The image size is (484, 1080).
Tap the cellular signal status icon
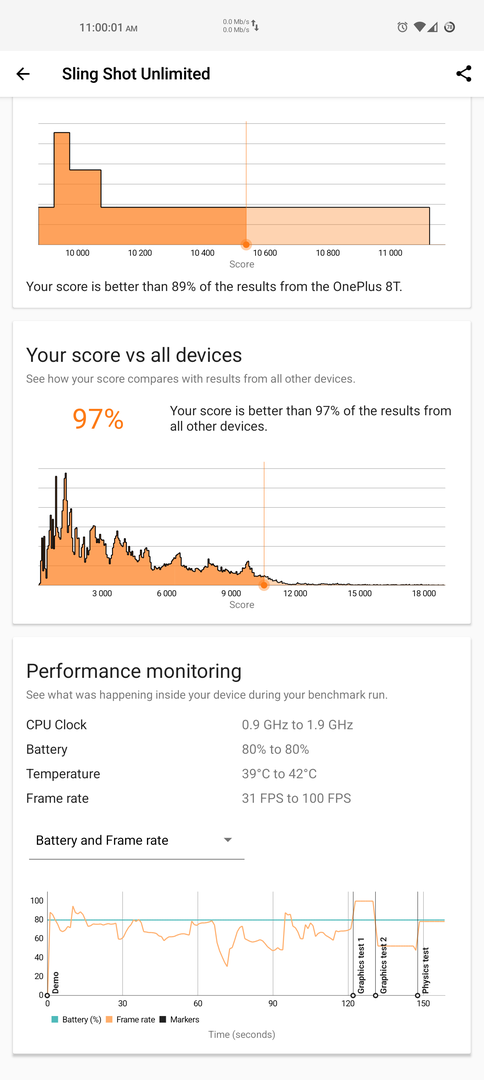click(432, 28)
